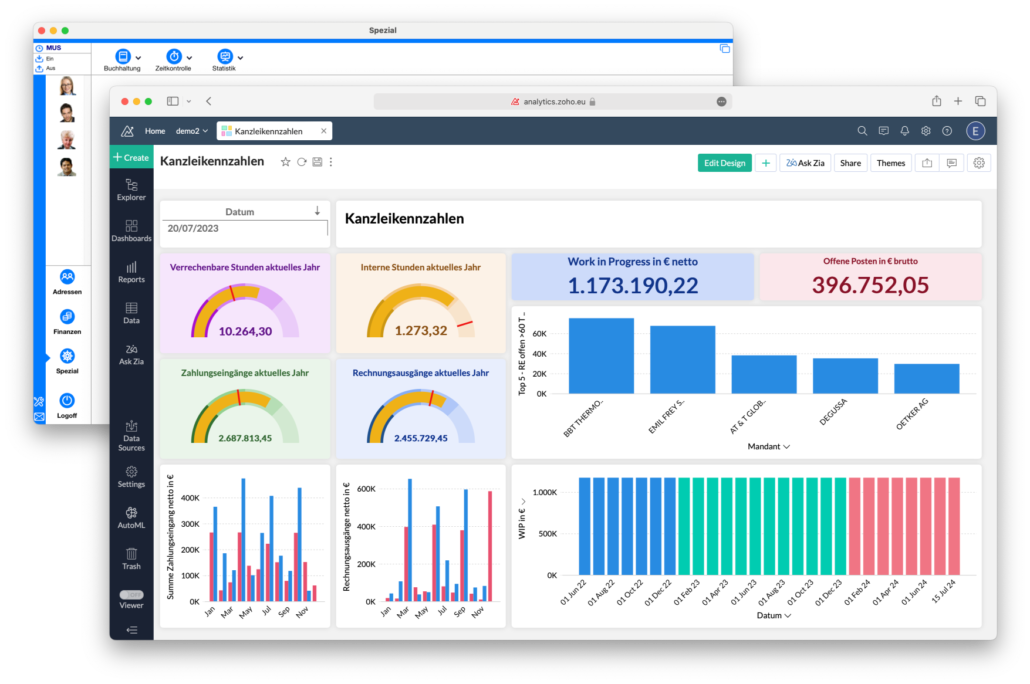Open the Finanzen module icon
Image resolution: width=1030 pixels, height=684 pixels.
(67, 321)
